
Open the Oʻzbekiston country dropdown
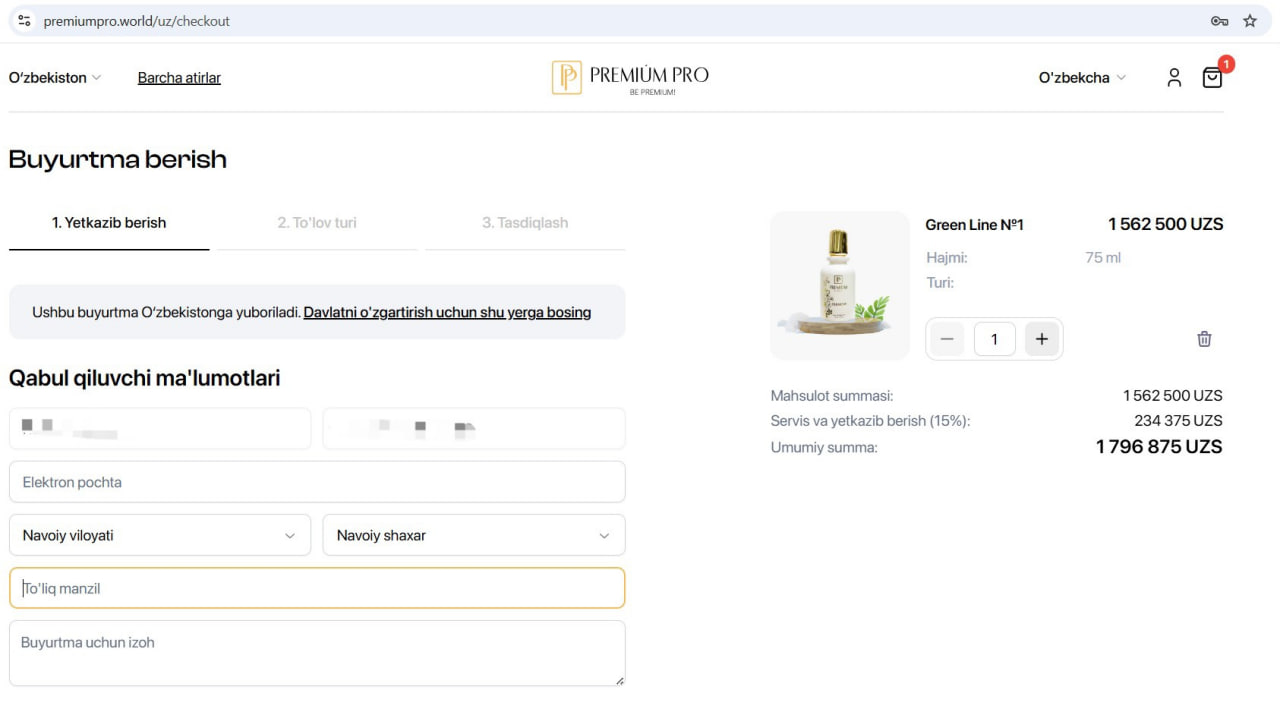pos(55,78)
